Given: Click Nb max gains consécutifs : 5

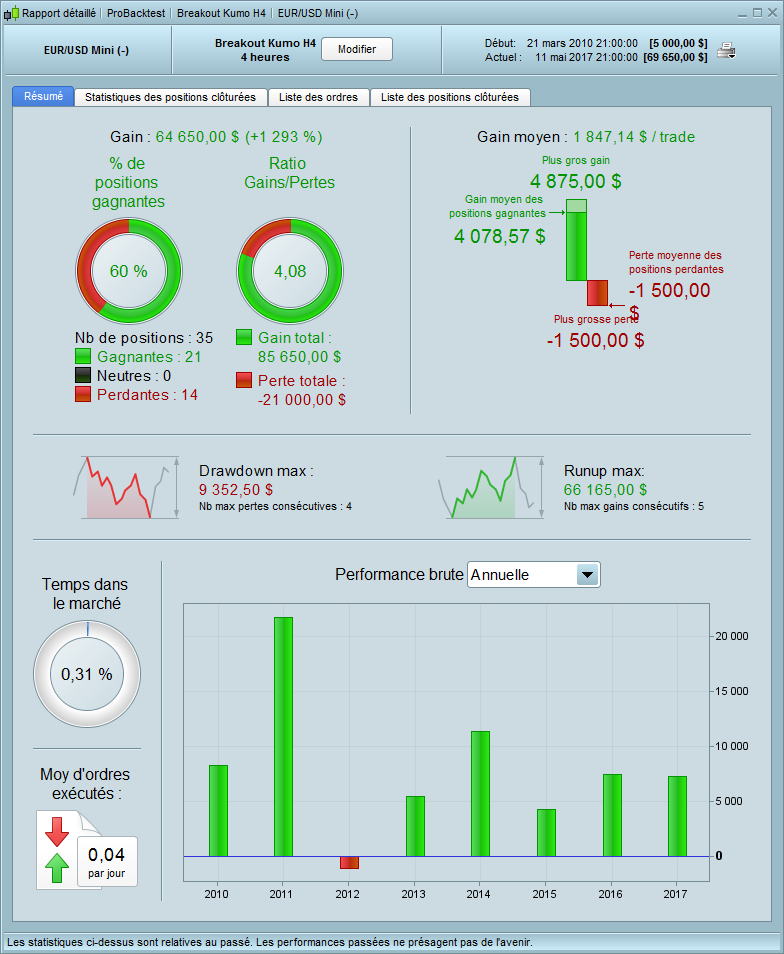Looking at the screenshot, I should pos(634,506).
